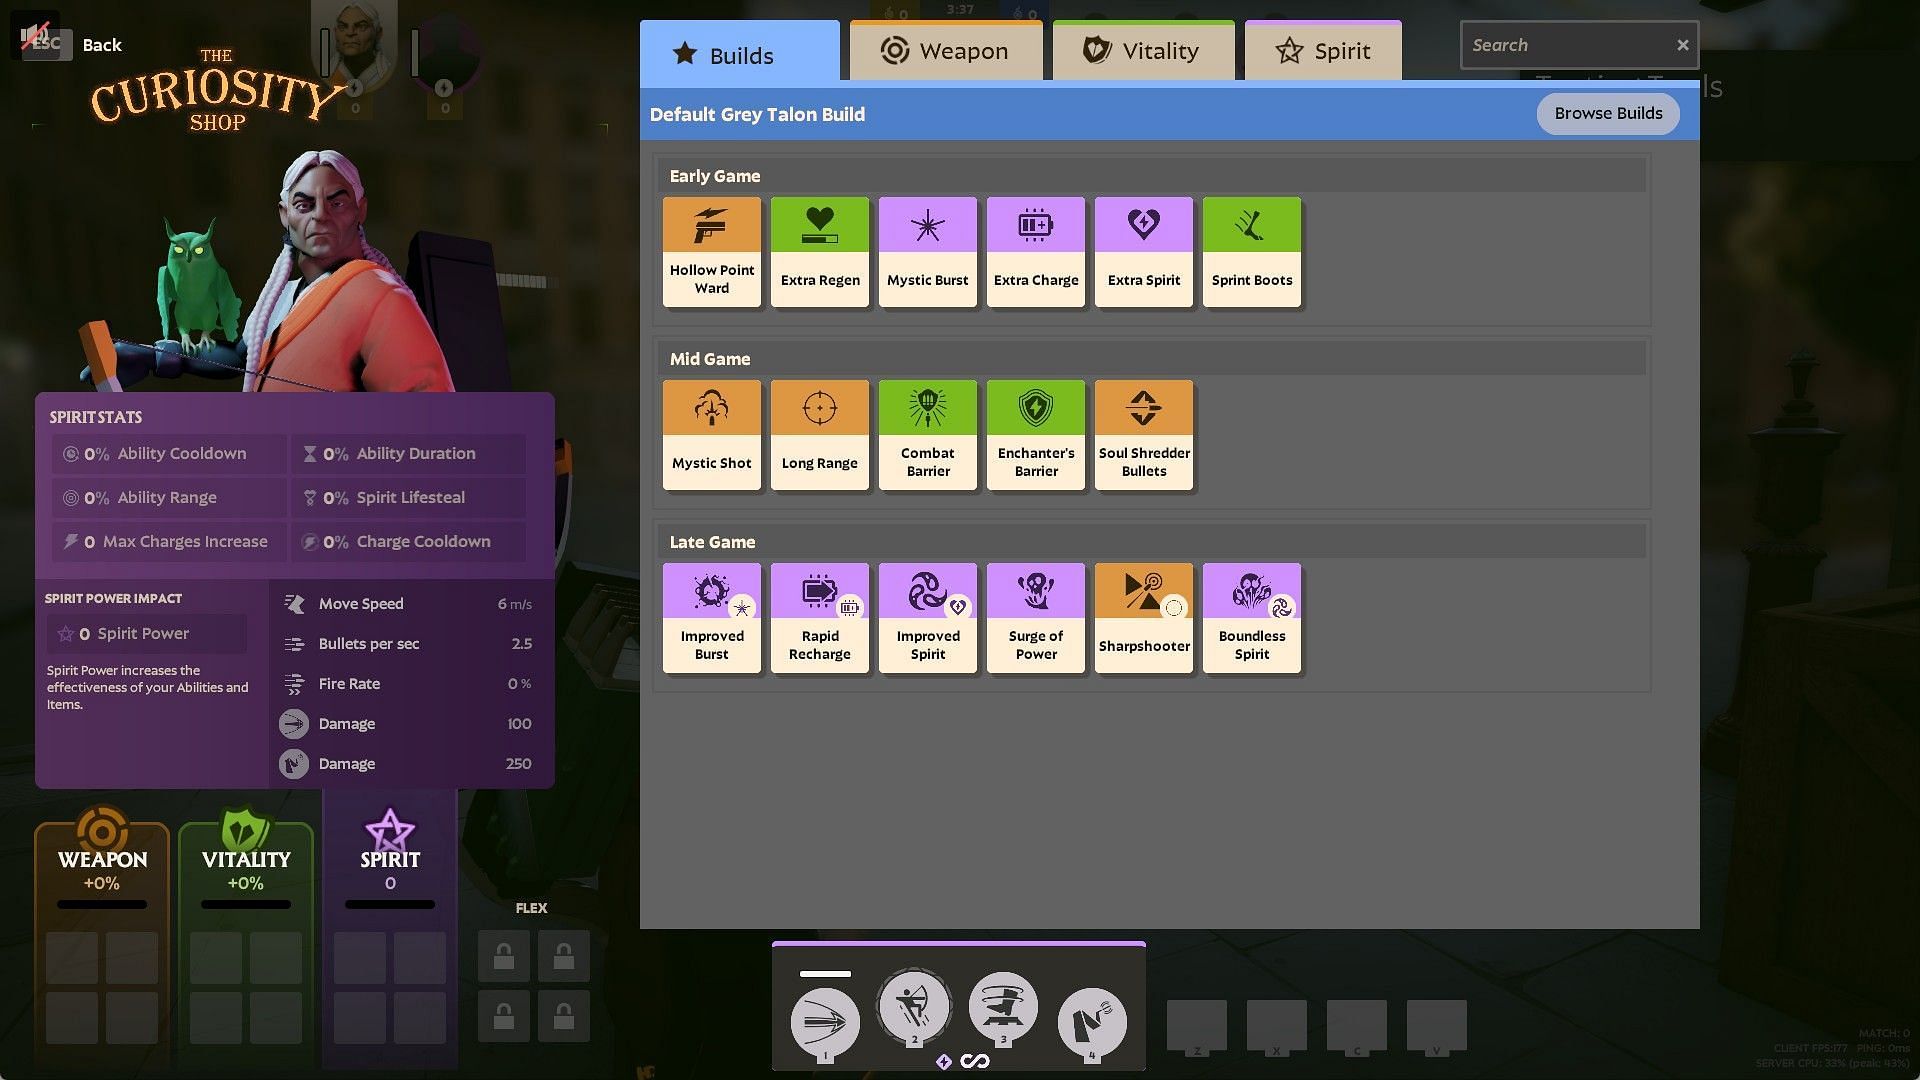Click the Browse Builds button
Image resolution: width=1920 pixels, height=1080 pixels.
point(1609,113)
